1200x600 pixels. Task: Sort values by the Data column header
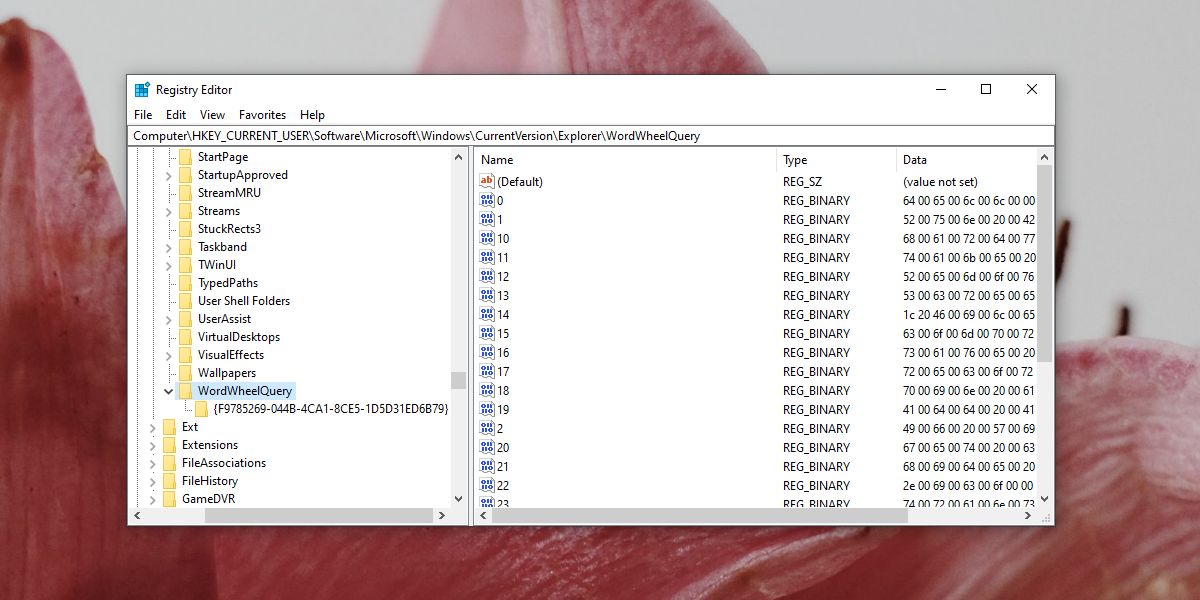pyautogui.click(x=966, y=160)
